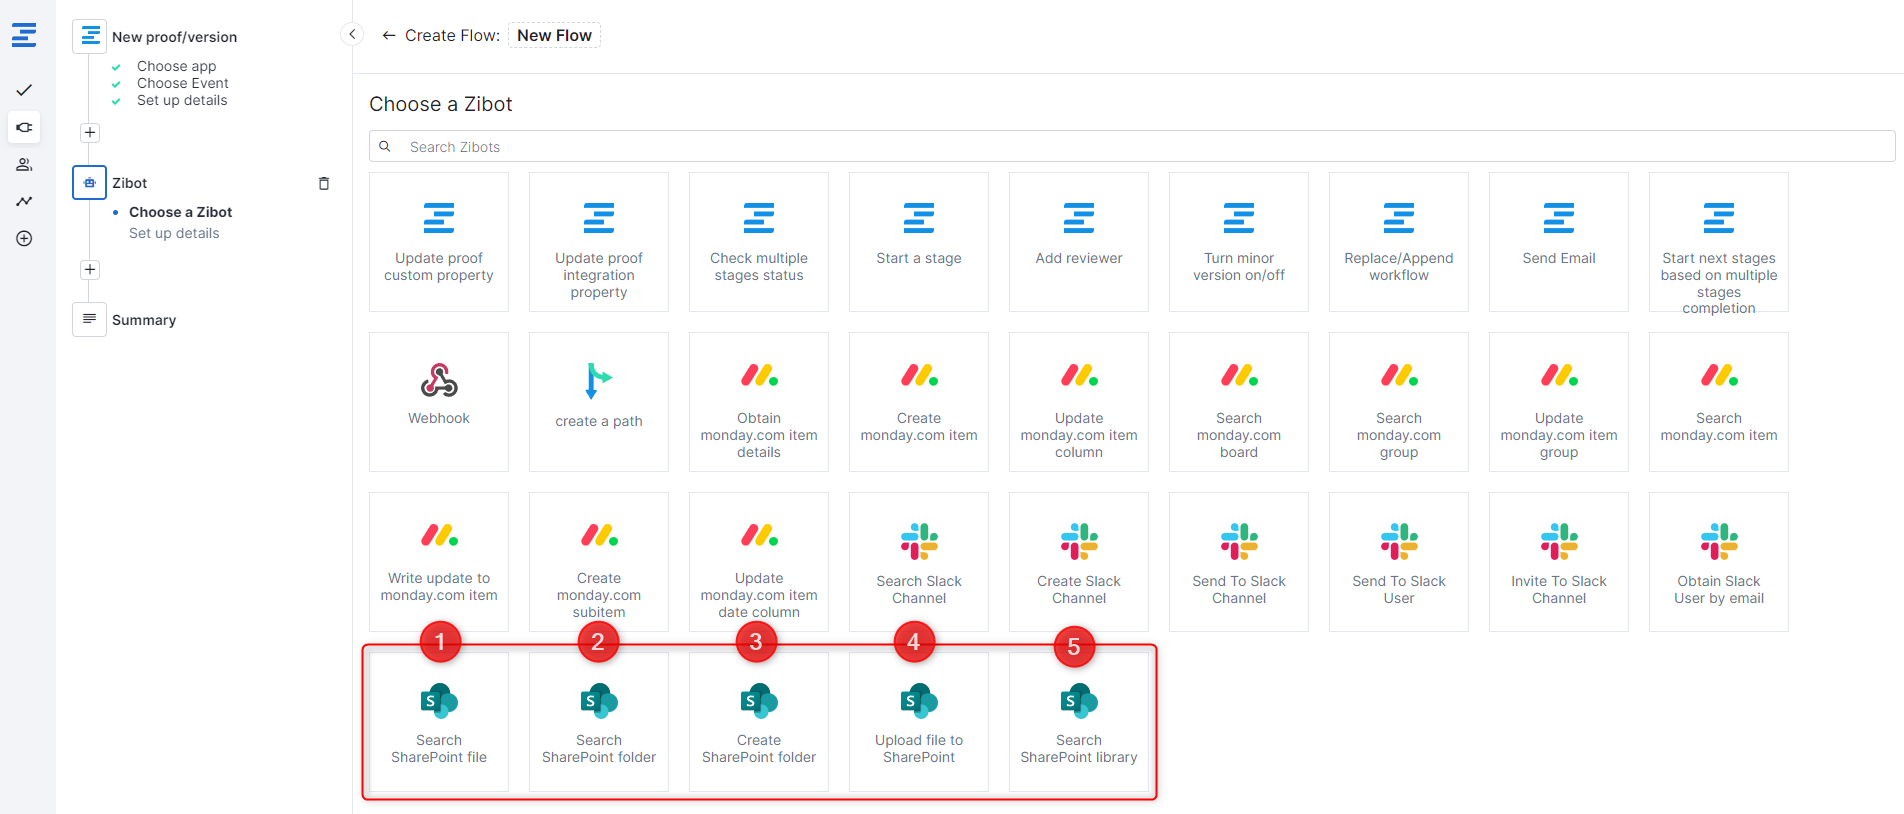The height and width of the screenshot is (814, 1904).
Task: Pick the Send To Slack Channel Zibot
Action: pos(1238,562)
